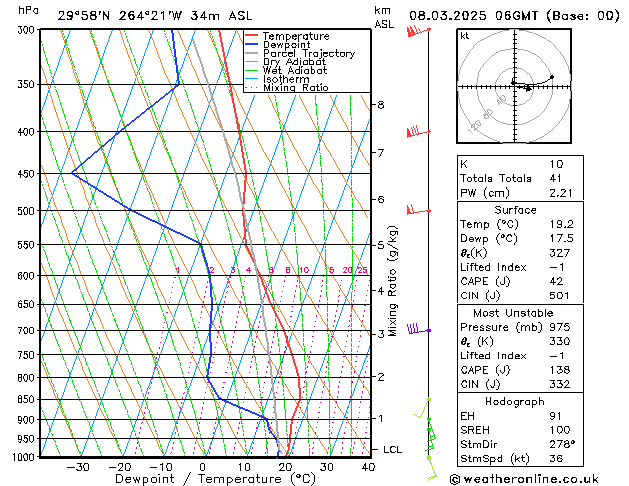Image resolution: width=629 pixels, height=486 pixels.
Task: Click the Most Unstable theta-e value 330
Action: [560, 341]
